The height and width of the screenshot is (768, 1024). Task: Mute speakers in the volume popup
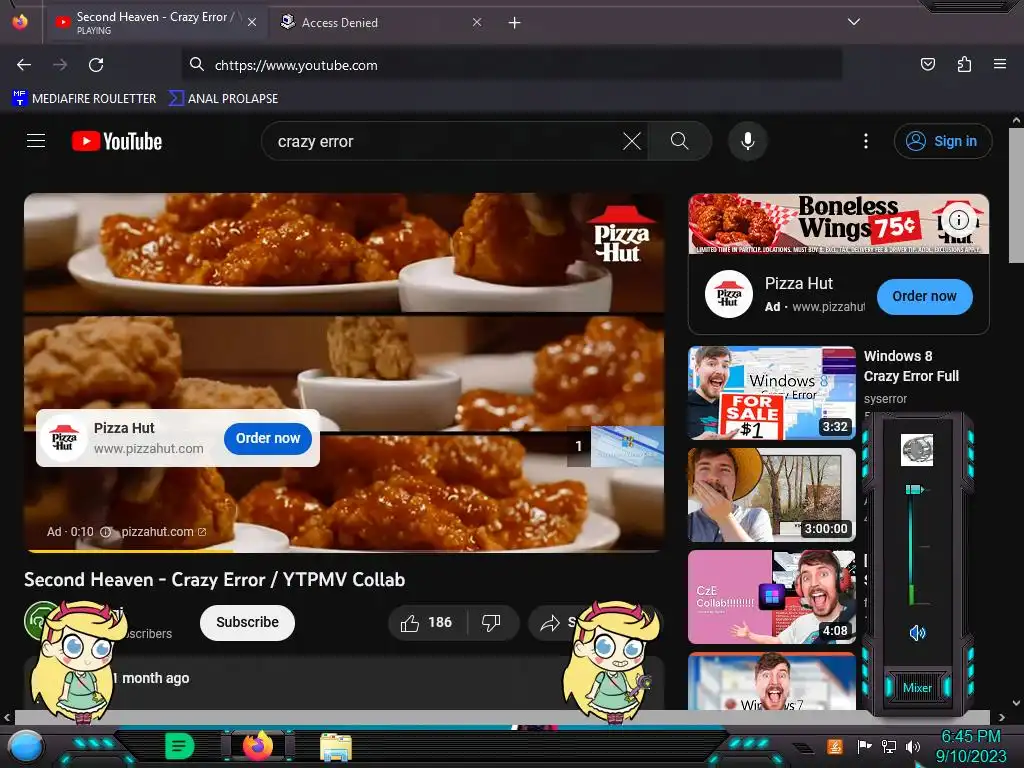click(917, 633)
